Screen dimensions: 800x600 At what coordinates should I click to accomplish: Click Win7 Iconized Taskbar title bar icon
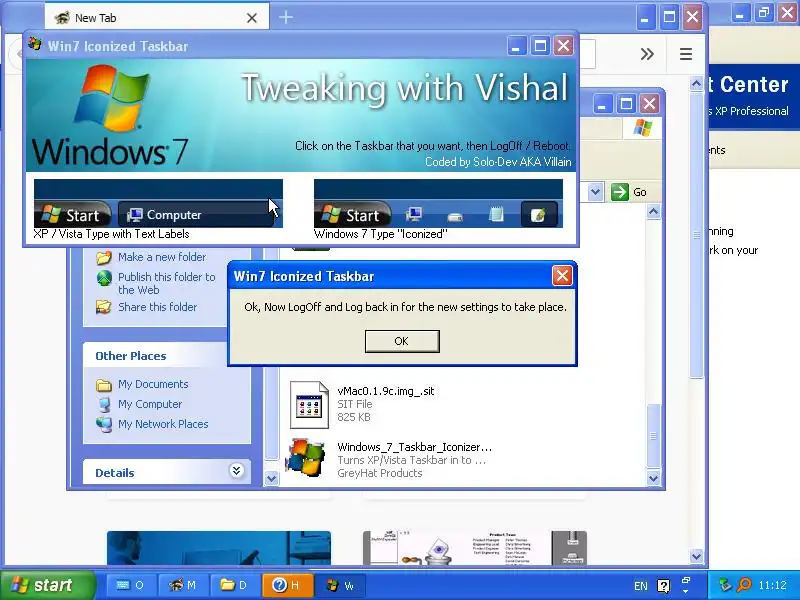[35, 44]
